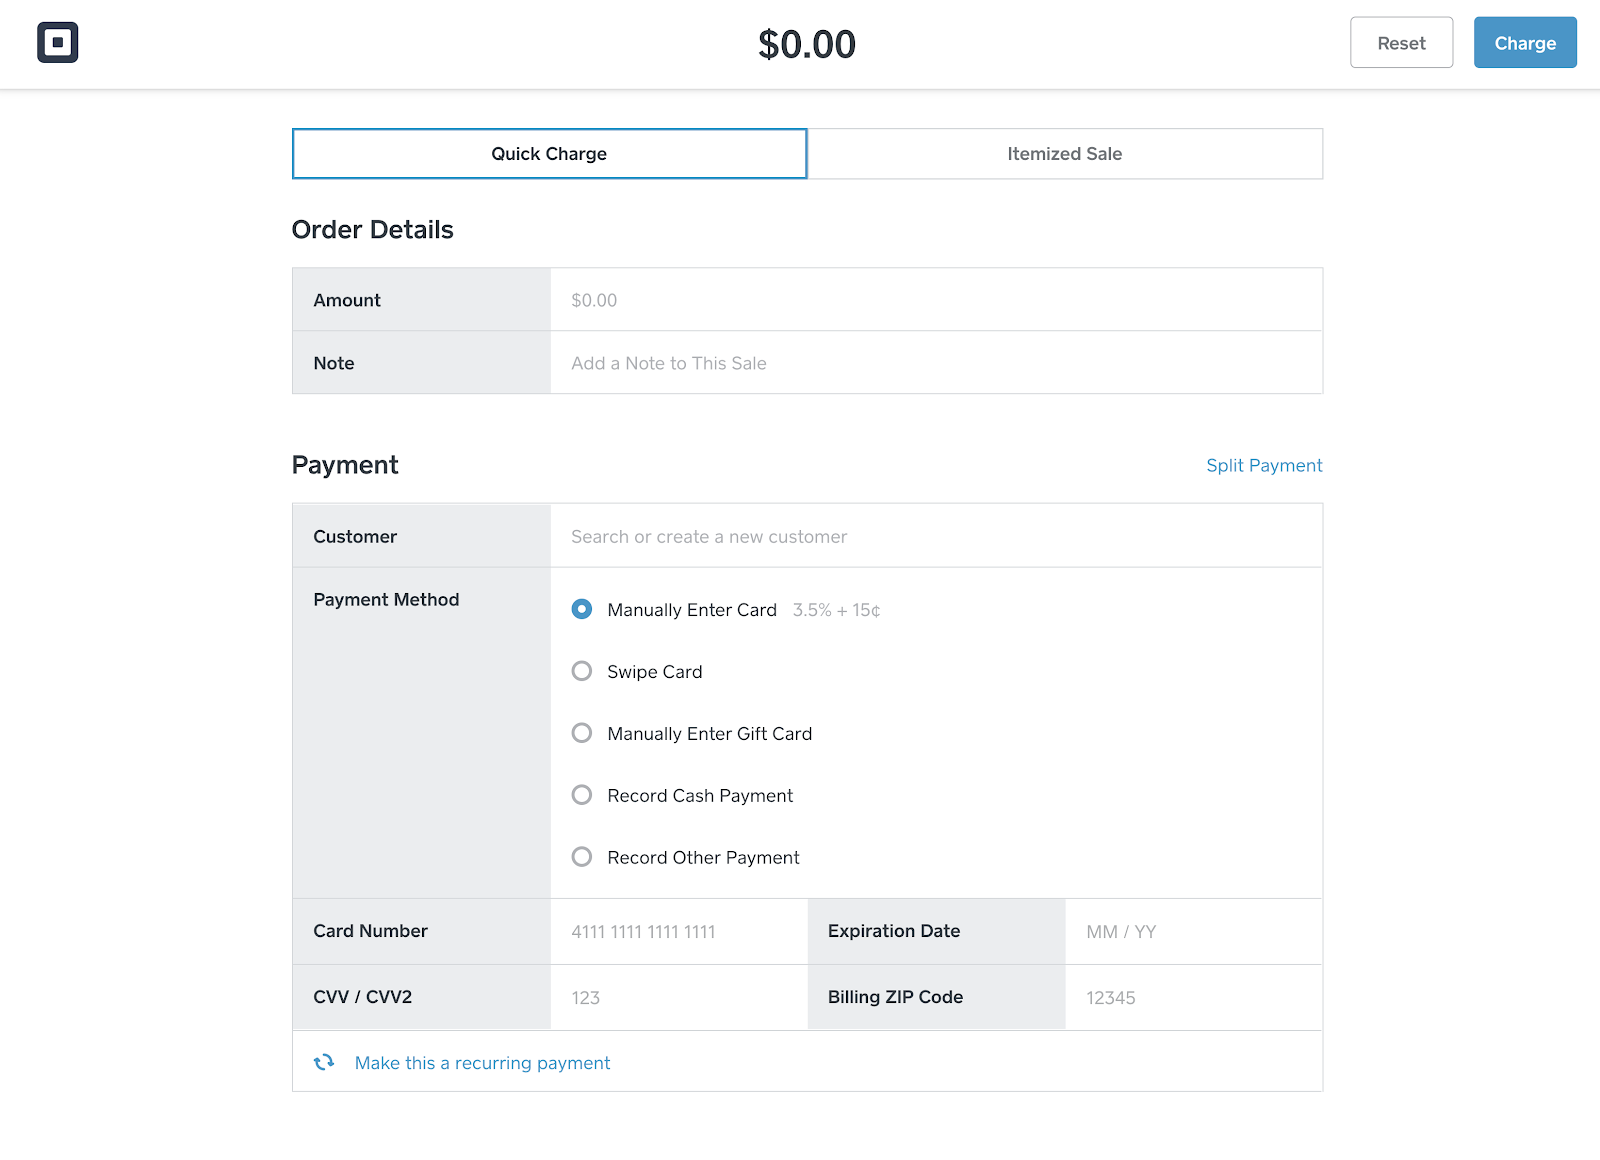Click the customer search field
This screenshot has height=1160, width=1600.
pyautogui.click(x=935, y=536)
